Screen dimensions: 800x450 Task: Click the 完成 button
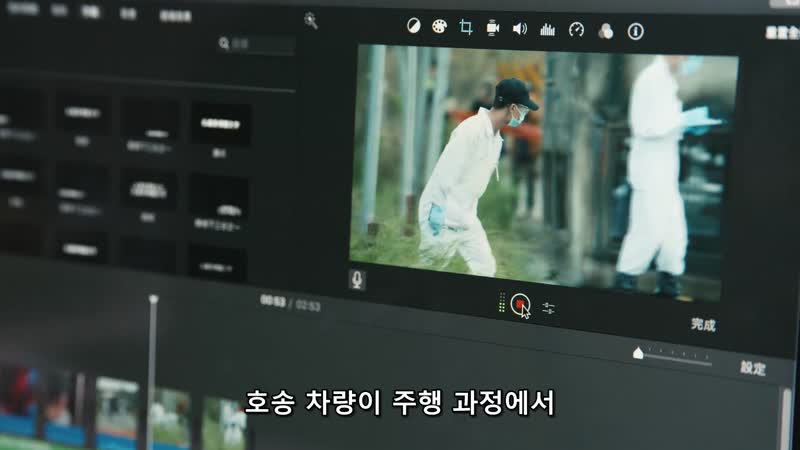pyautogui.click(x=703, y=324)
